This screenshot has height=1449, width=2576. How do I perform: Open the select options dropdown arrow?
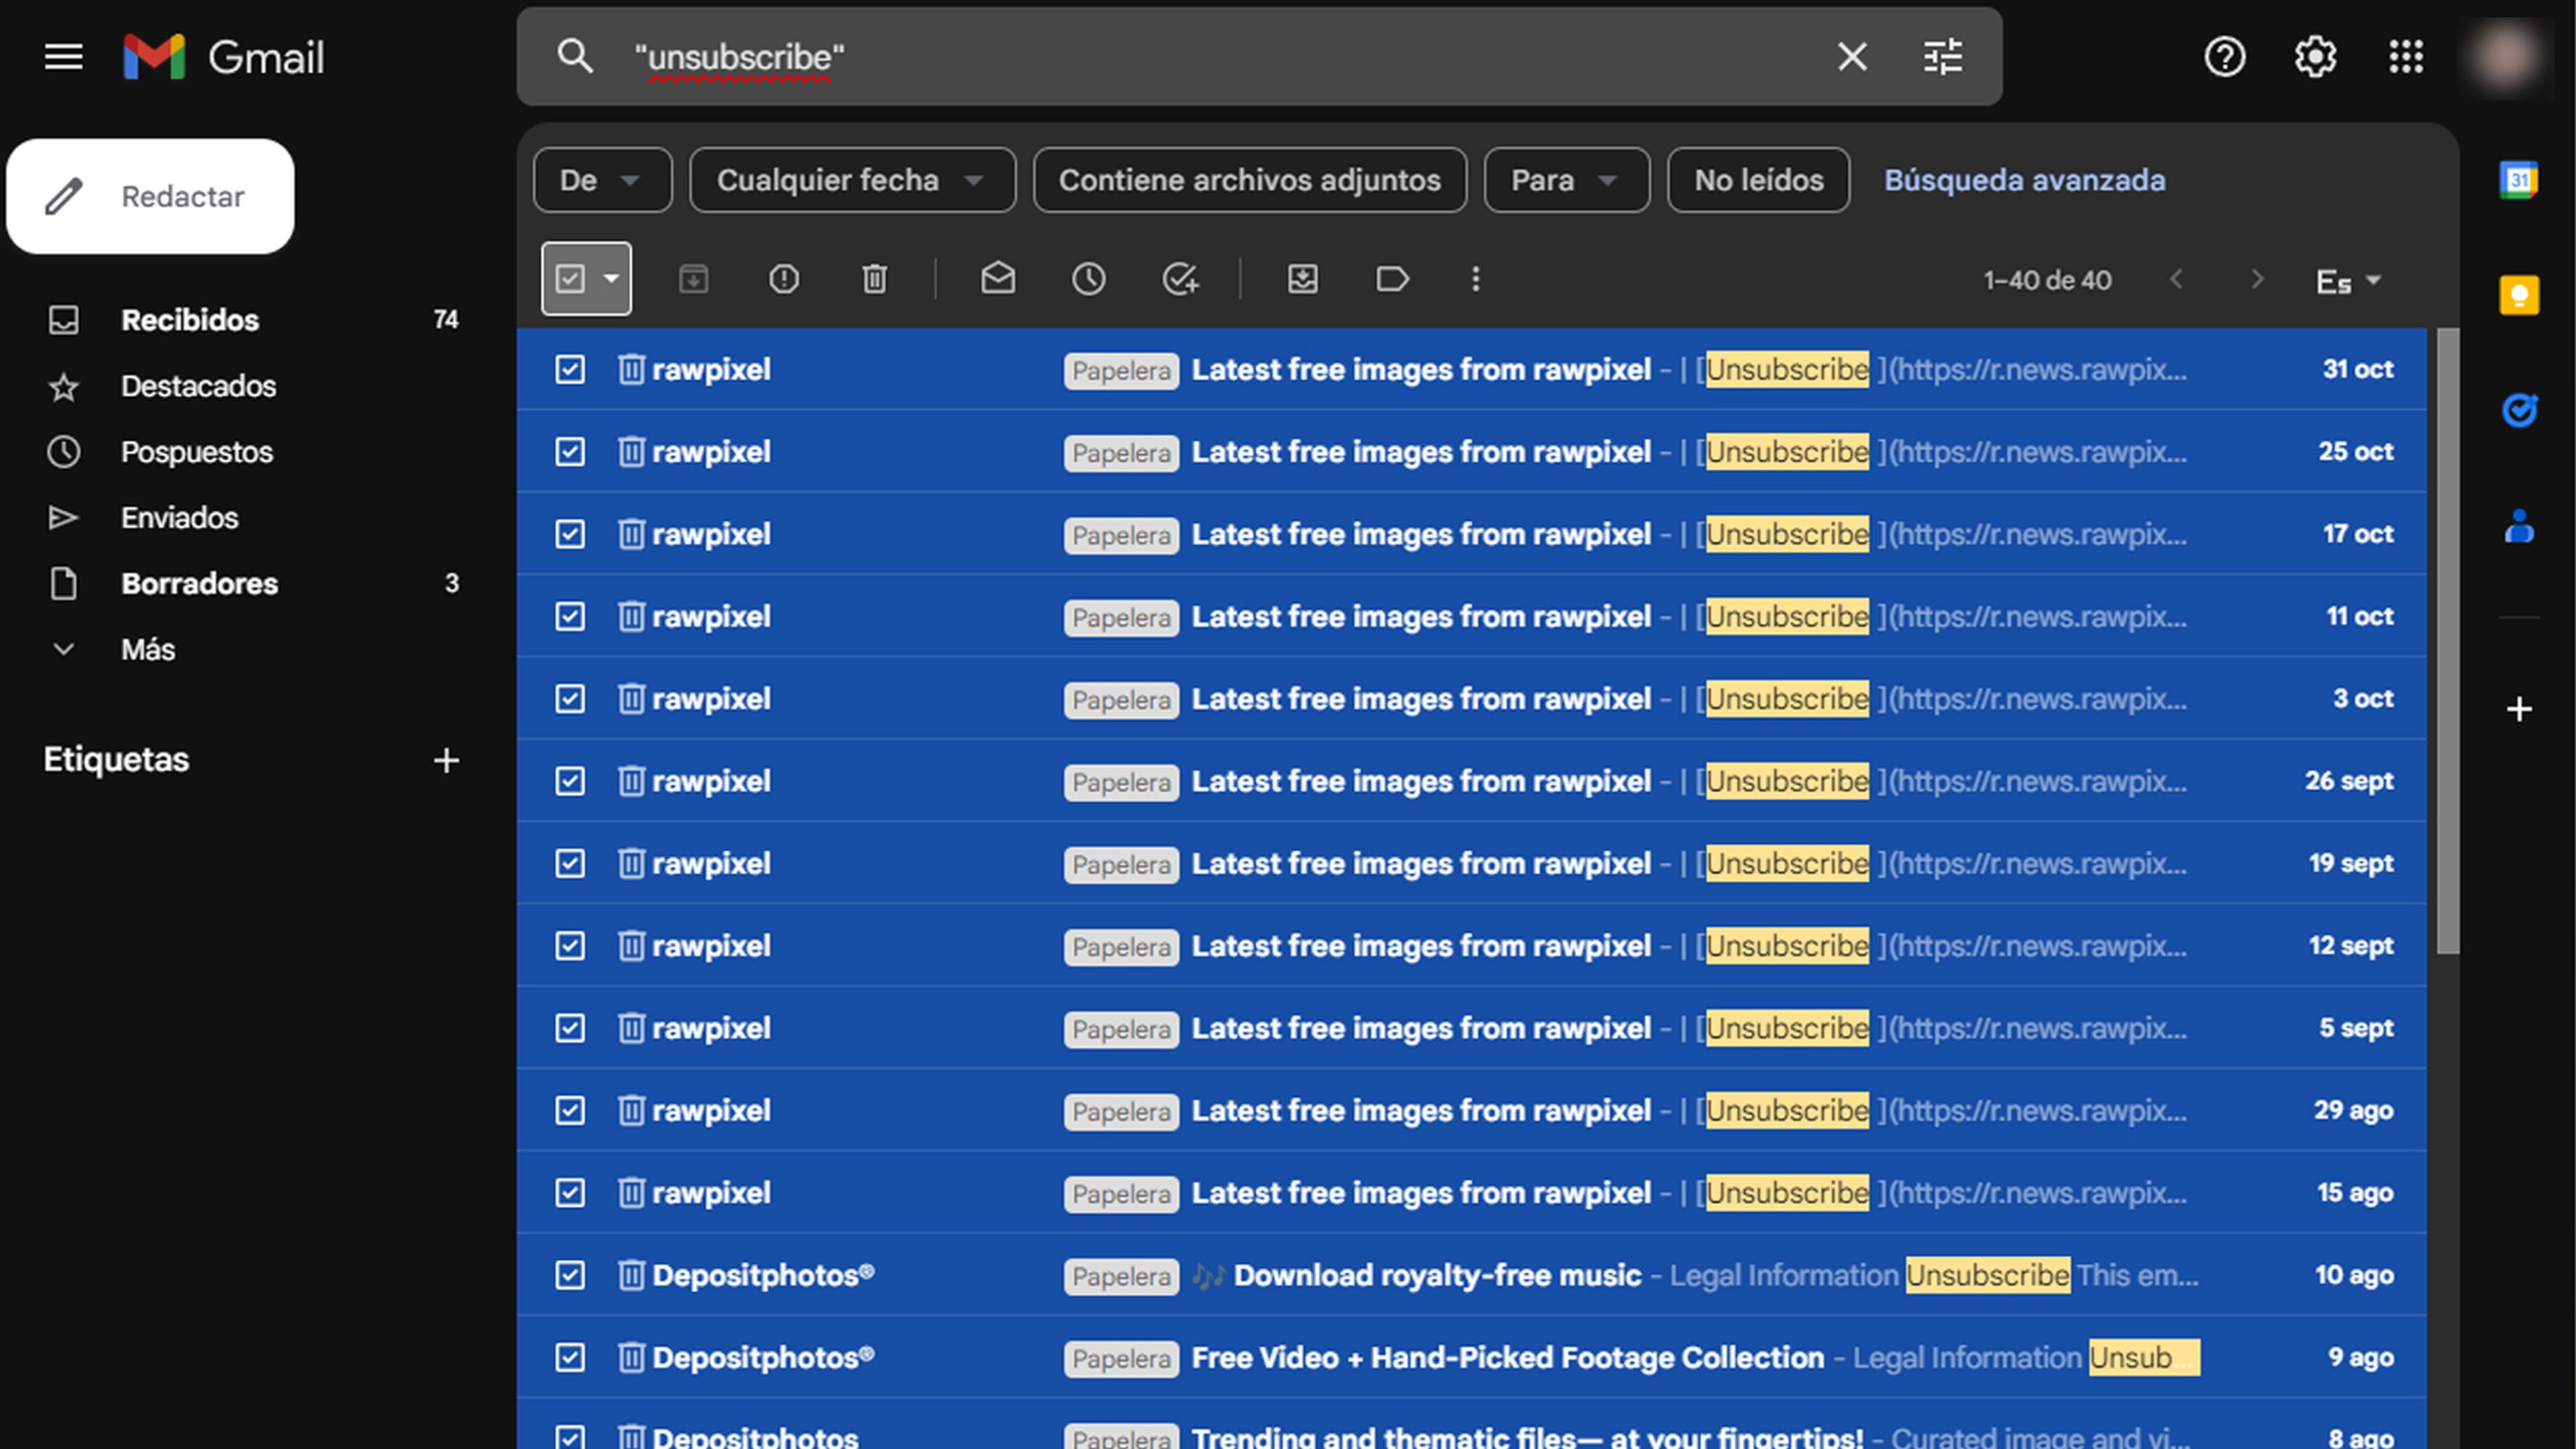click(611, 279)
